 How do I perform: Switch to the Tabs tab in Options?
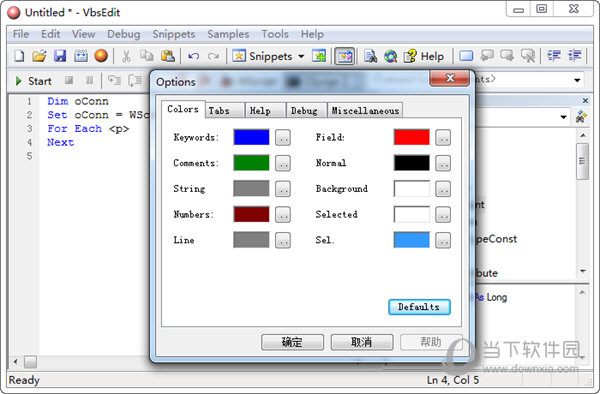click(225, 111)
